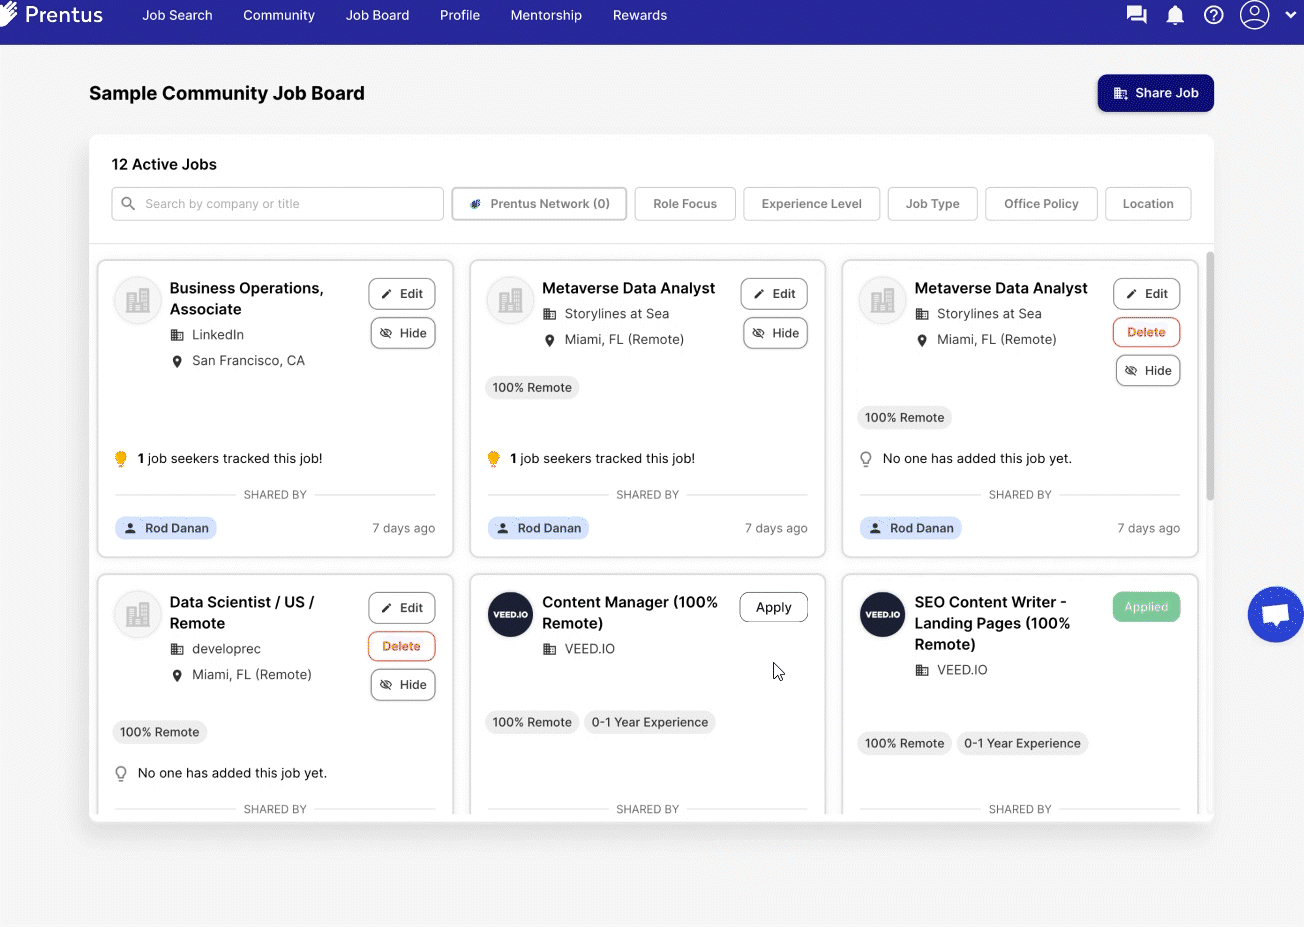The width and height of the screenshot is (1304, 927).
Task: Click the lightbulb icon on Data Scientist card
Action: tap(121, 773)
